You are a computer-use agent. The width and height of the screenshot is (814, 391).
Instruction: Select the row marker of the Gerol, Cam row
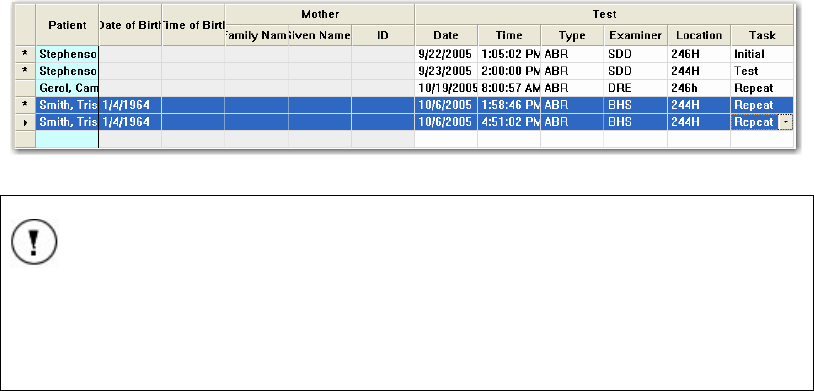click(25, 88)
